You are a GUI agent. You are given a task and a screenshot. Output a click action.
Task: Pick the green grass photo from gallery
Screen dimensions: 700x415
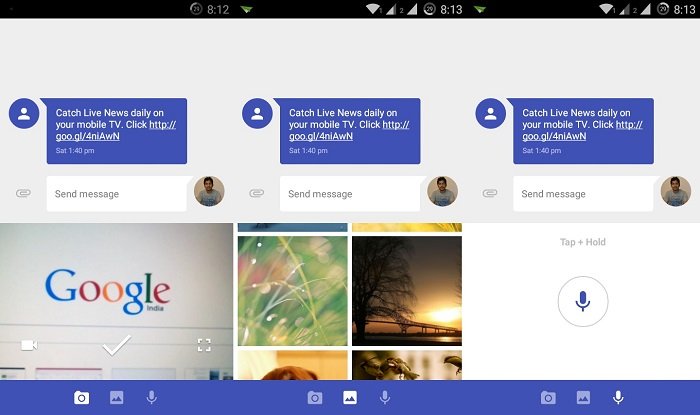[292, 291]
